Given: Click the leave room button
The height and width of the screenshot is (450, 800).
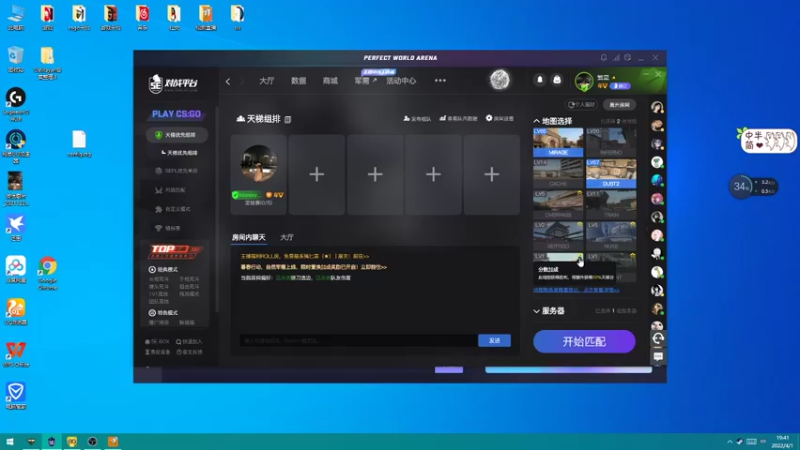Looking at the screenshot, I should [x=619, y=105].
